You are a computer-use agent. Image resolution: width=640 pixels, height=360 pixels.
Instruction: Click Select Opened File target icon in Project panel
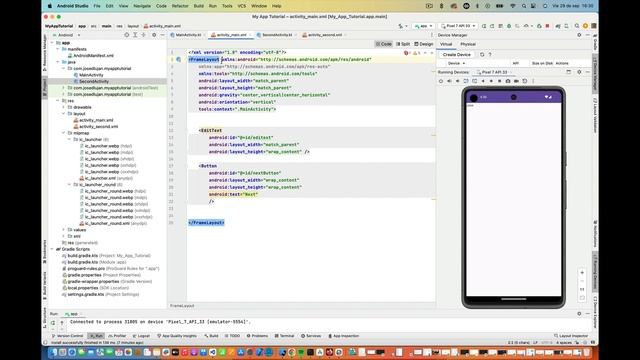(x=127, y=35)
